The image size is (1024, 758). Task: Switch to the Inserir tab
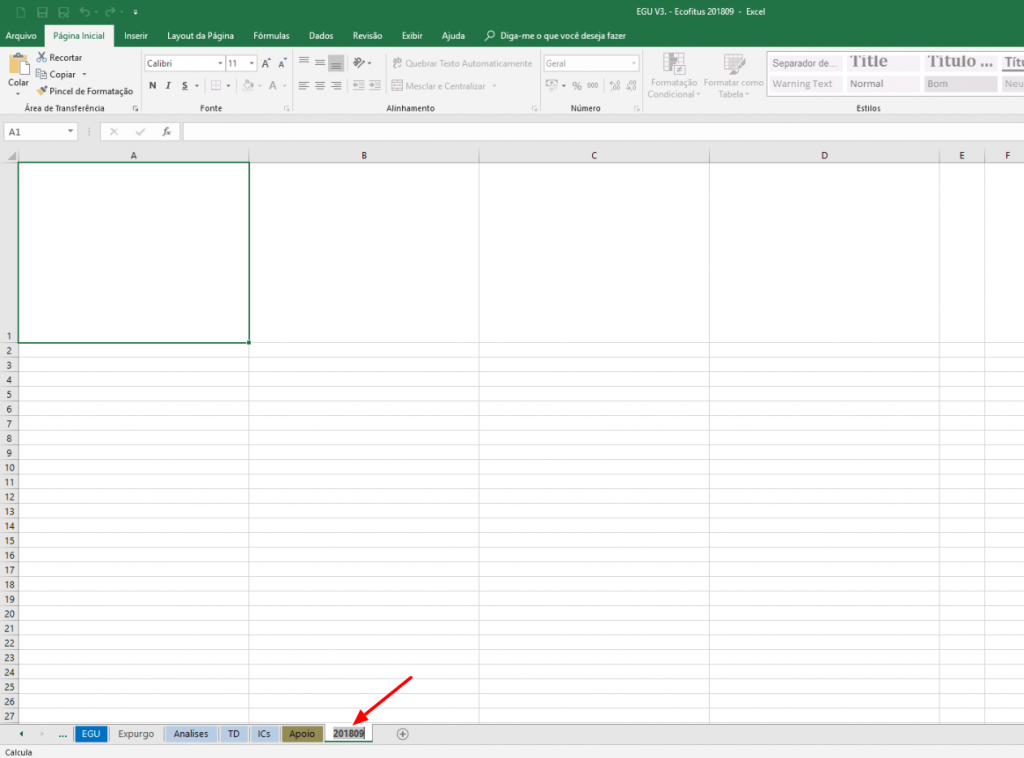[136, 36]
